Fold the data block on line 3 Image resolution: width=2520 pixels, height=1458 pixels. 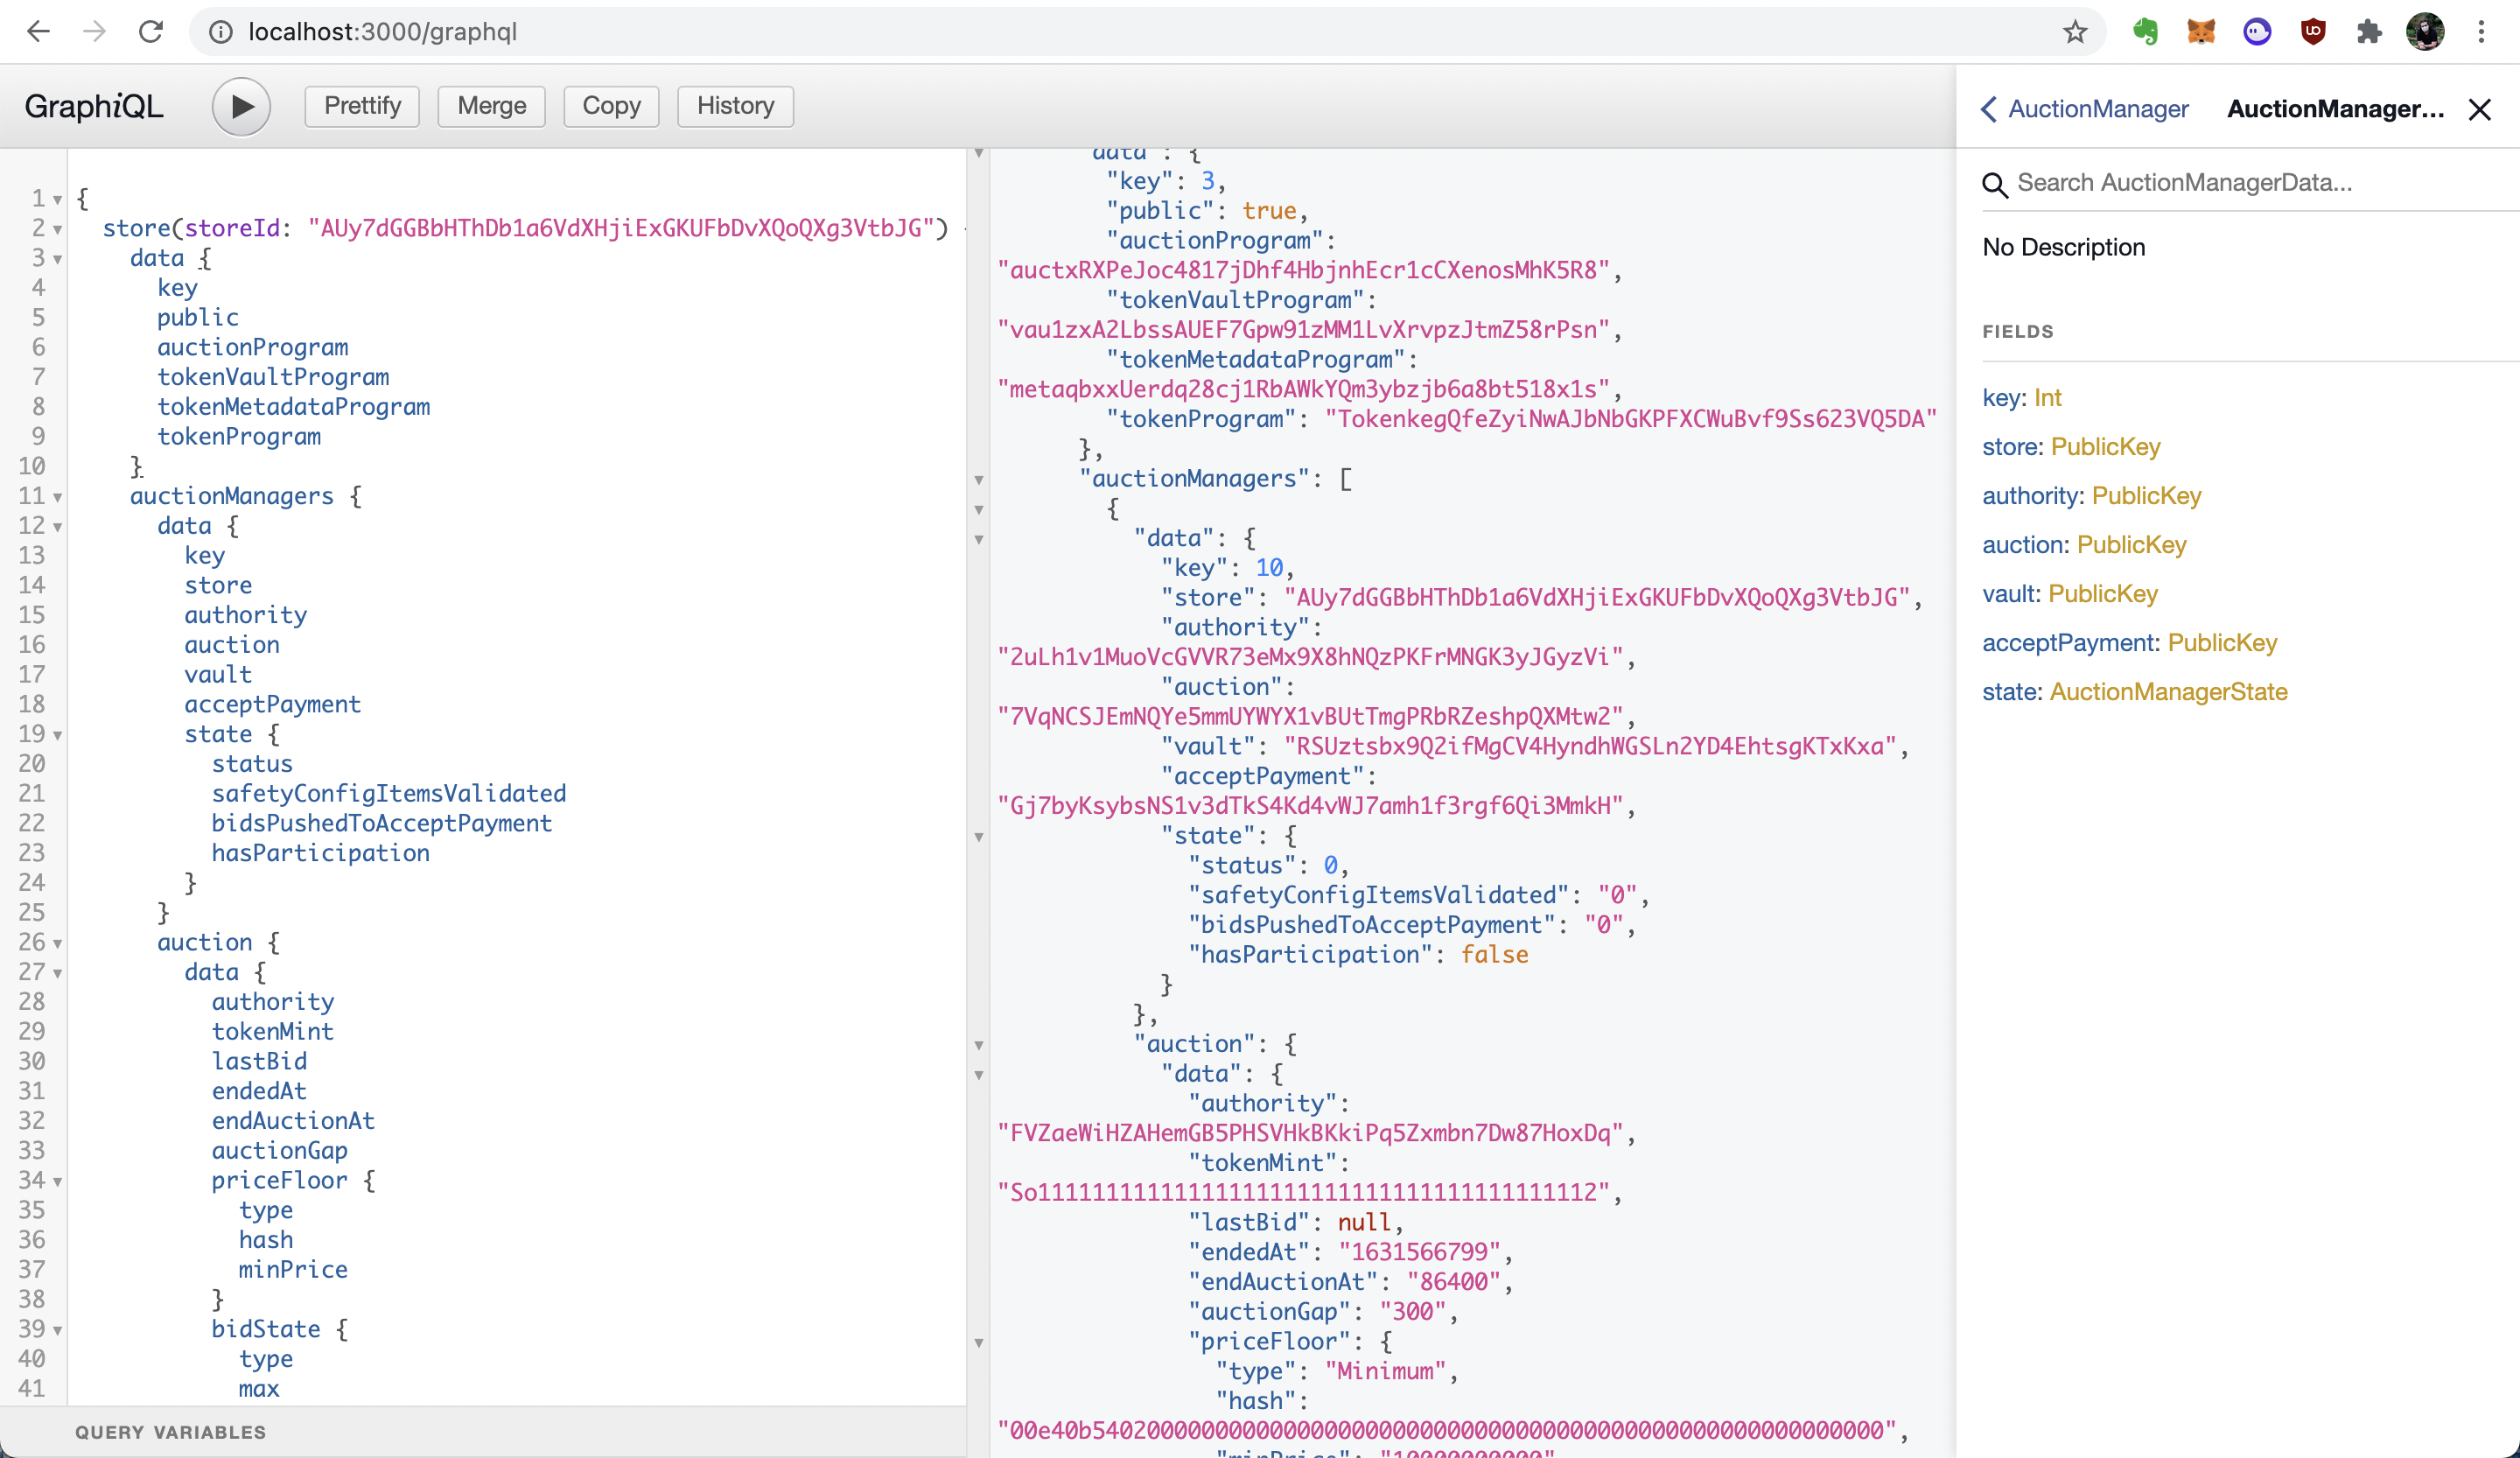pyautogui.click(x=58, y=260)
